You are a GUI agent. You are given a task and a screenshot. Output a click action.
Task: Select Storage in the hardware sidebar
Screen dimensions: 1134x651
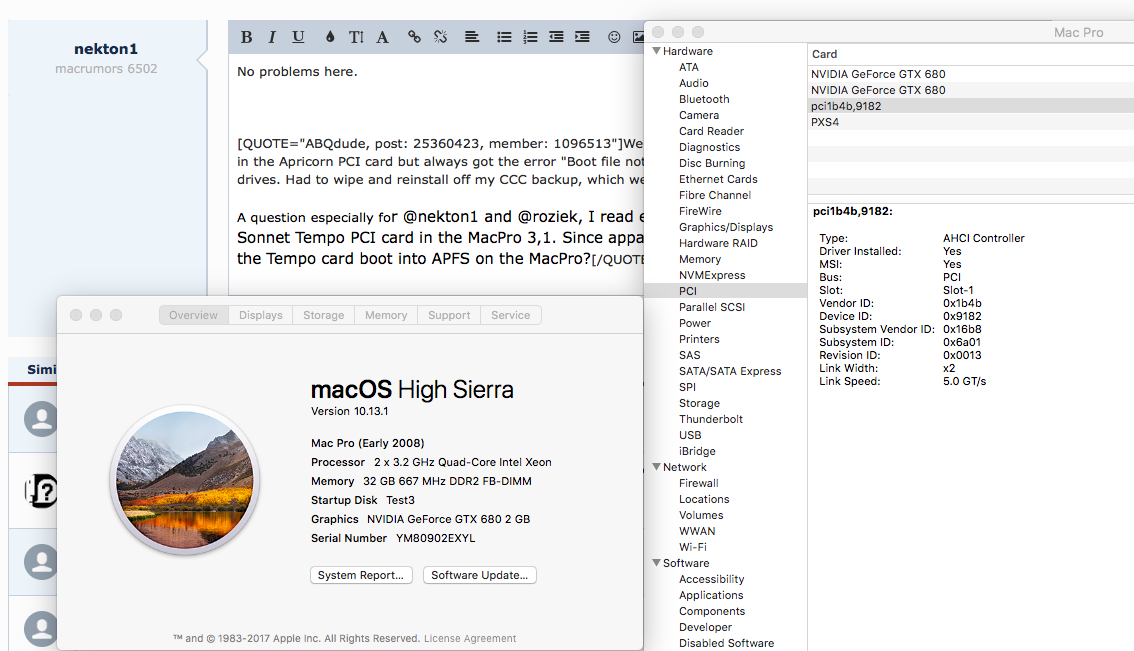(699, 403)
